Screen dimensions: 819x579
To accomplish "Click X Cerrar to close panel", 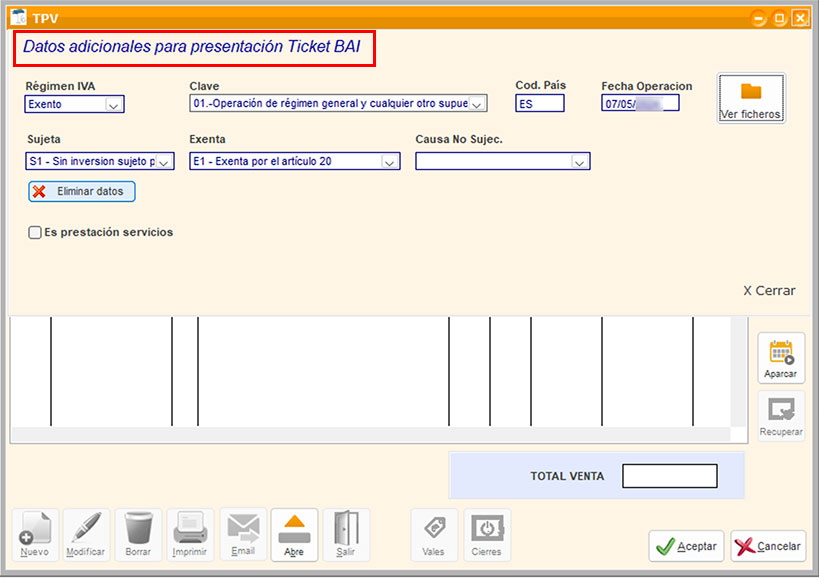I will tap(769, 291).
